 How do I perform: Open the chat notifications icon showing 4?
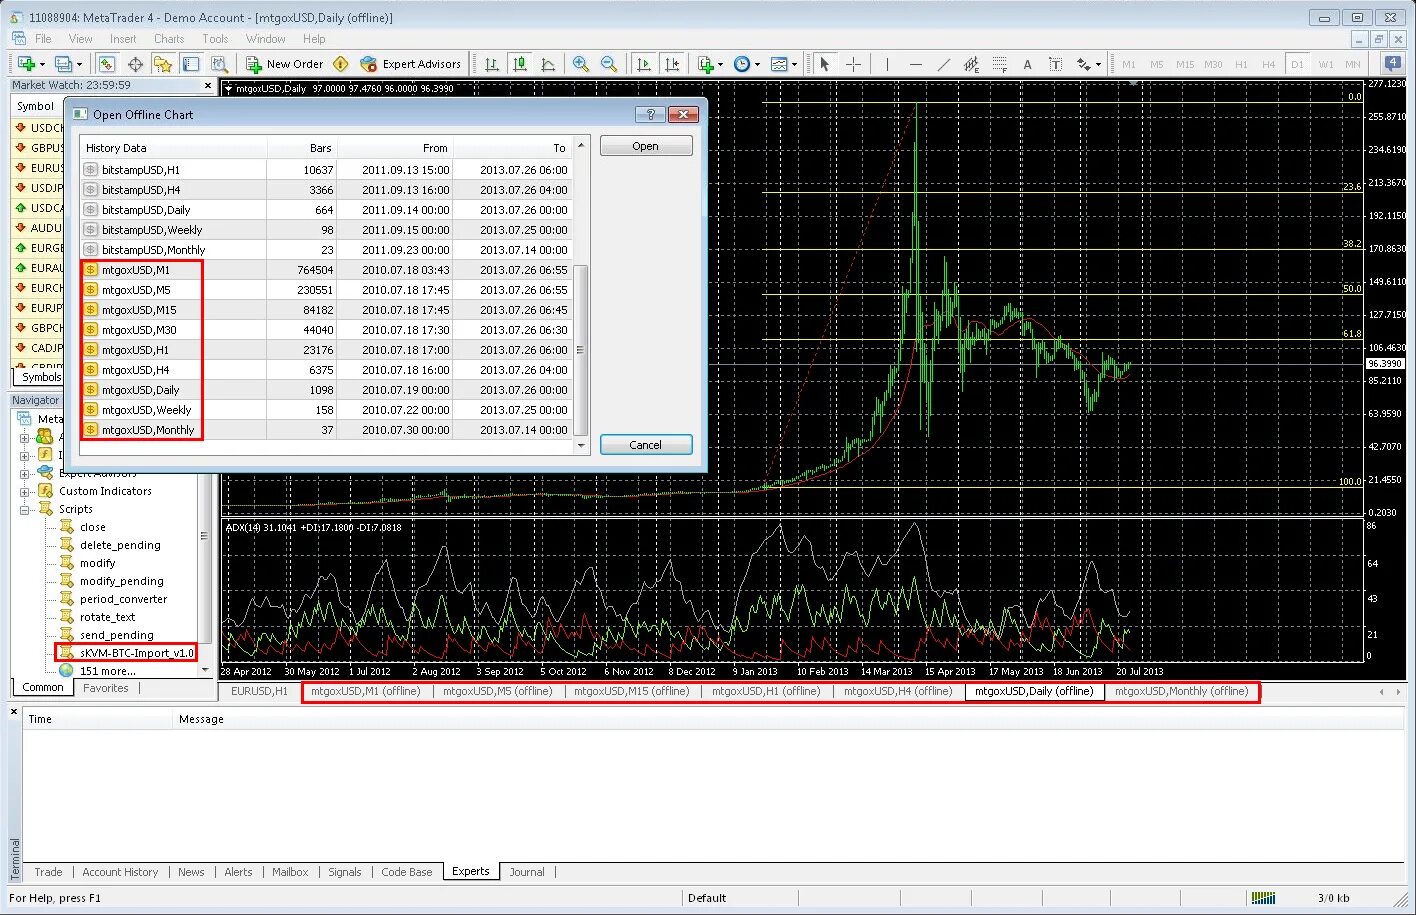coord(1392,63)
